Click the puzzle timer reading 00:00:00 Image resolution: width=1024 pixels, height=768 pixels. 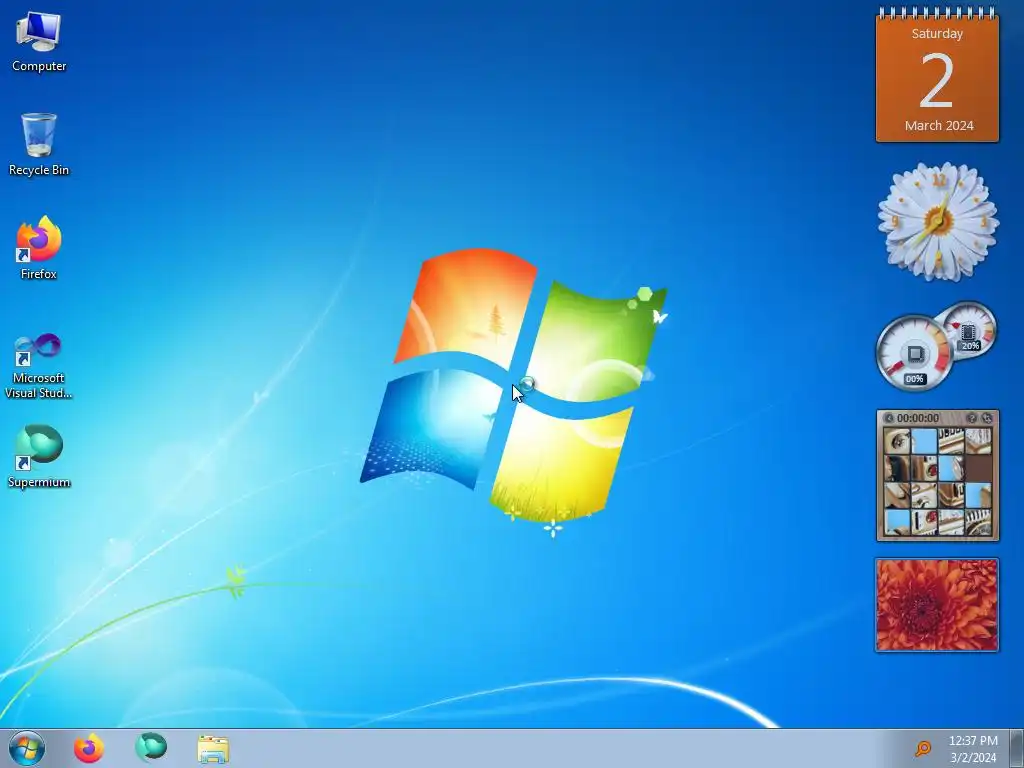pos(918,418)
